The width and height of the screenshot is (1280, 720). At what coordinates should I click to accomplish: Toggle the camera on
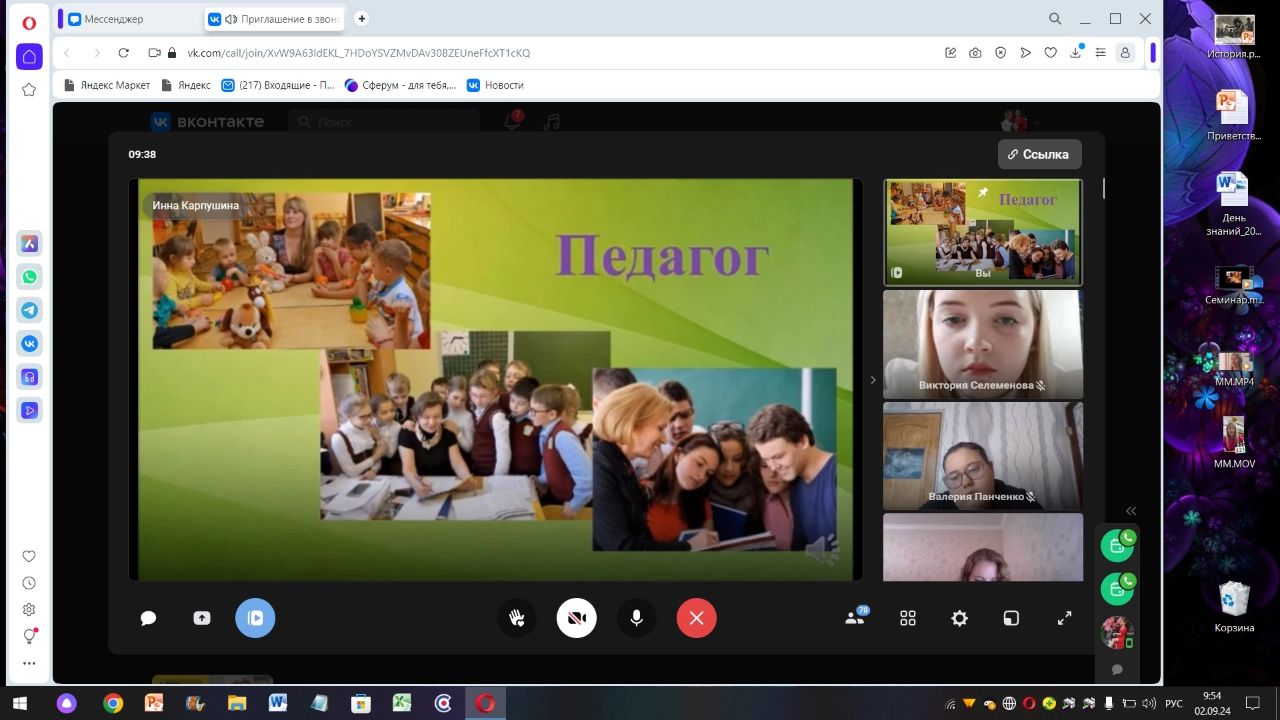pos(576,618)
